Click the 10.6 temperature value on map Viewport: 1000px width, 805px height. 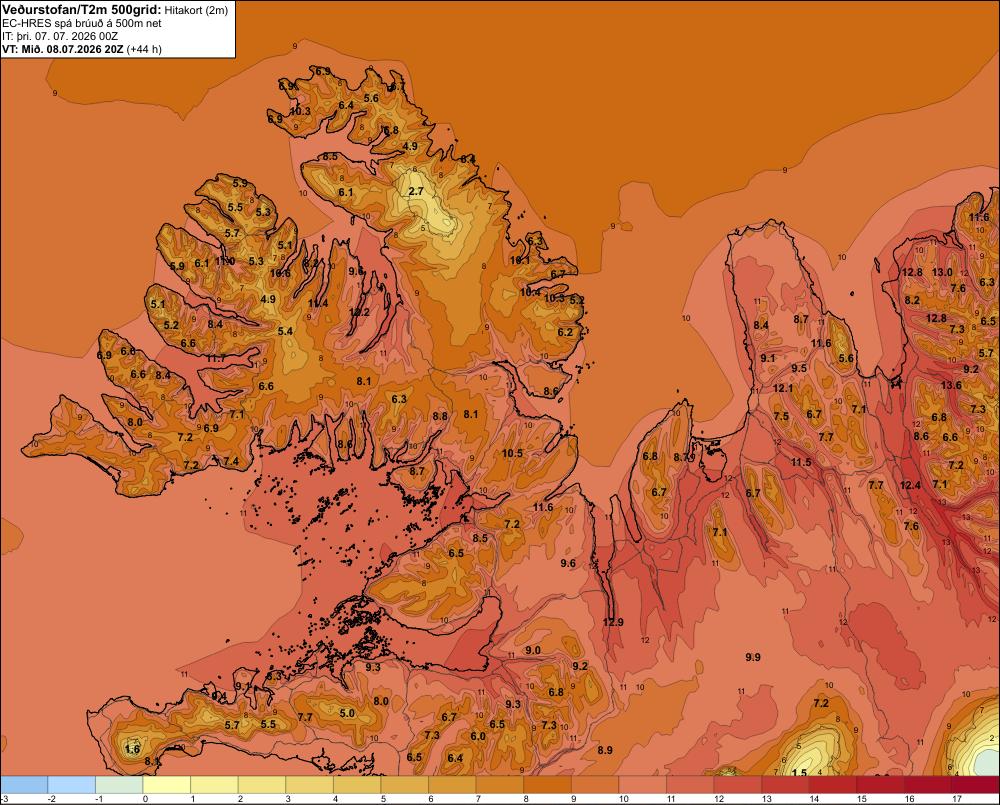click(x=280, y=273)
